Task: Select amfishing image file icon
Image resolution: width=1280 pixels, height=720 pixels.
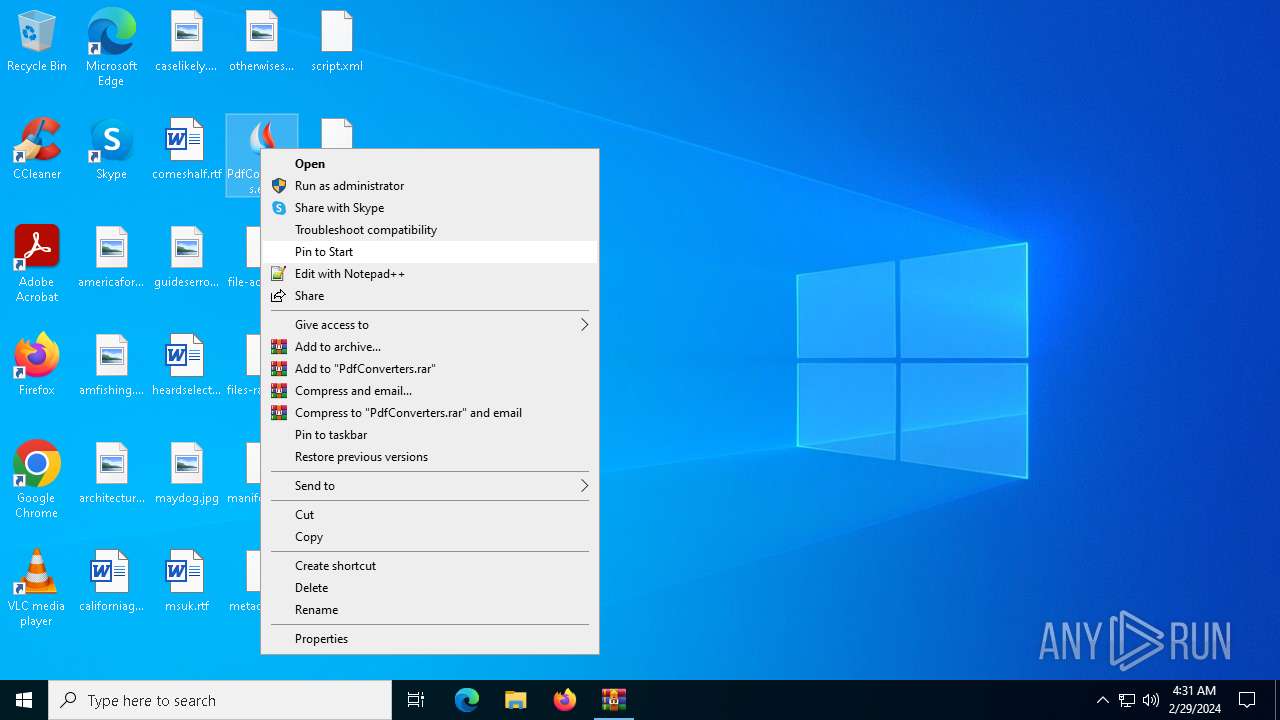Action: (x=111, y=366)
